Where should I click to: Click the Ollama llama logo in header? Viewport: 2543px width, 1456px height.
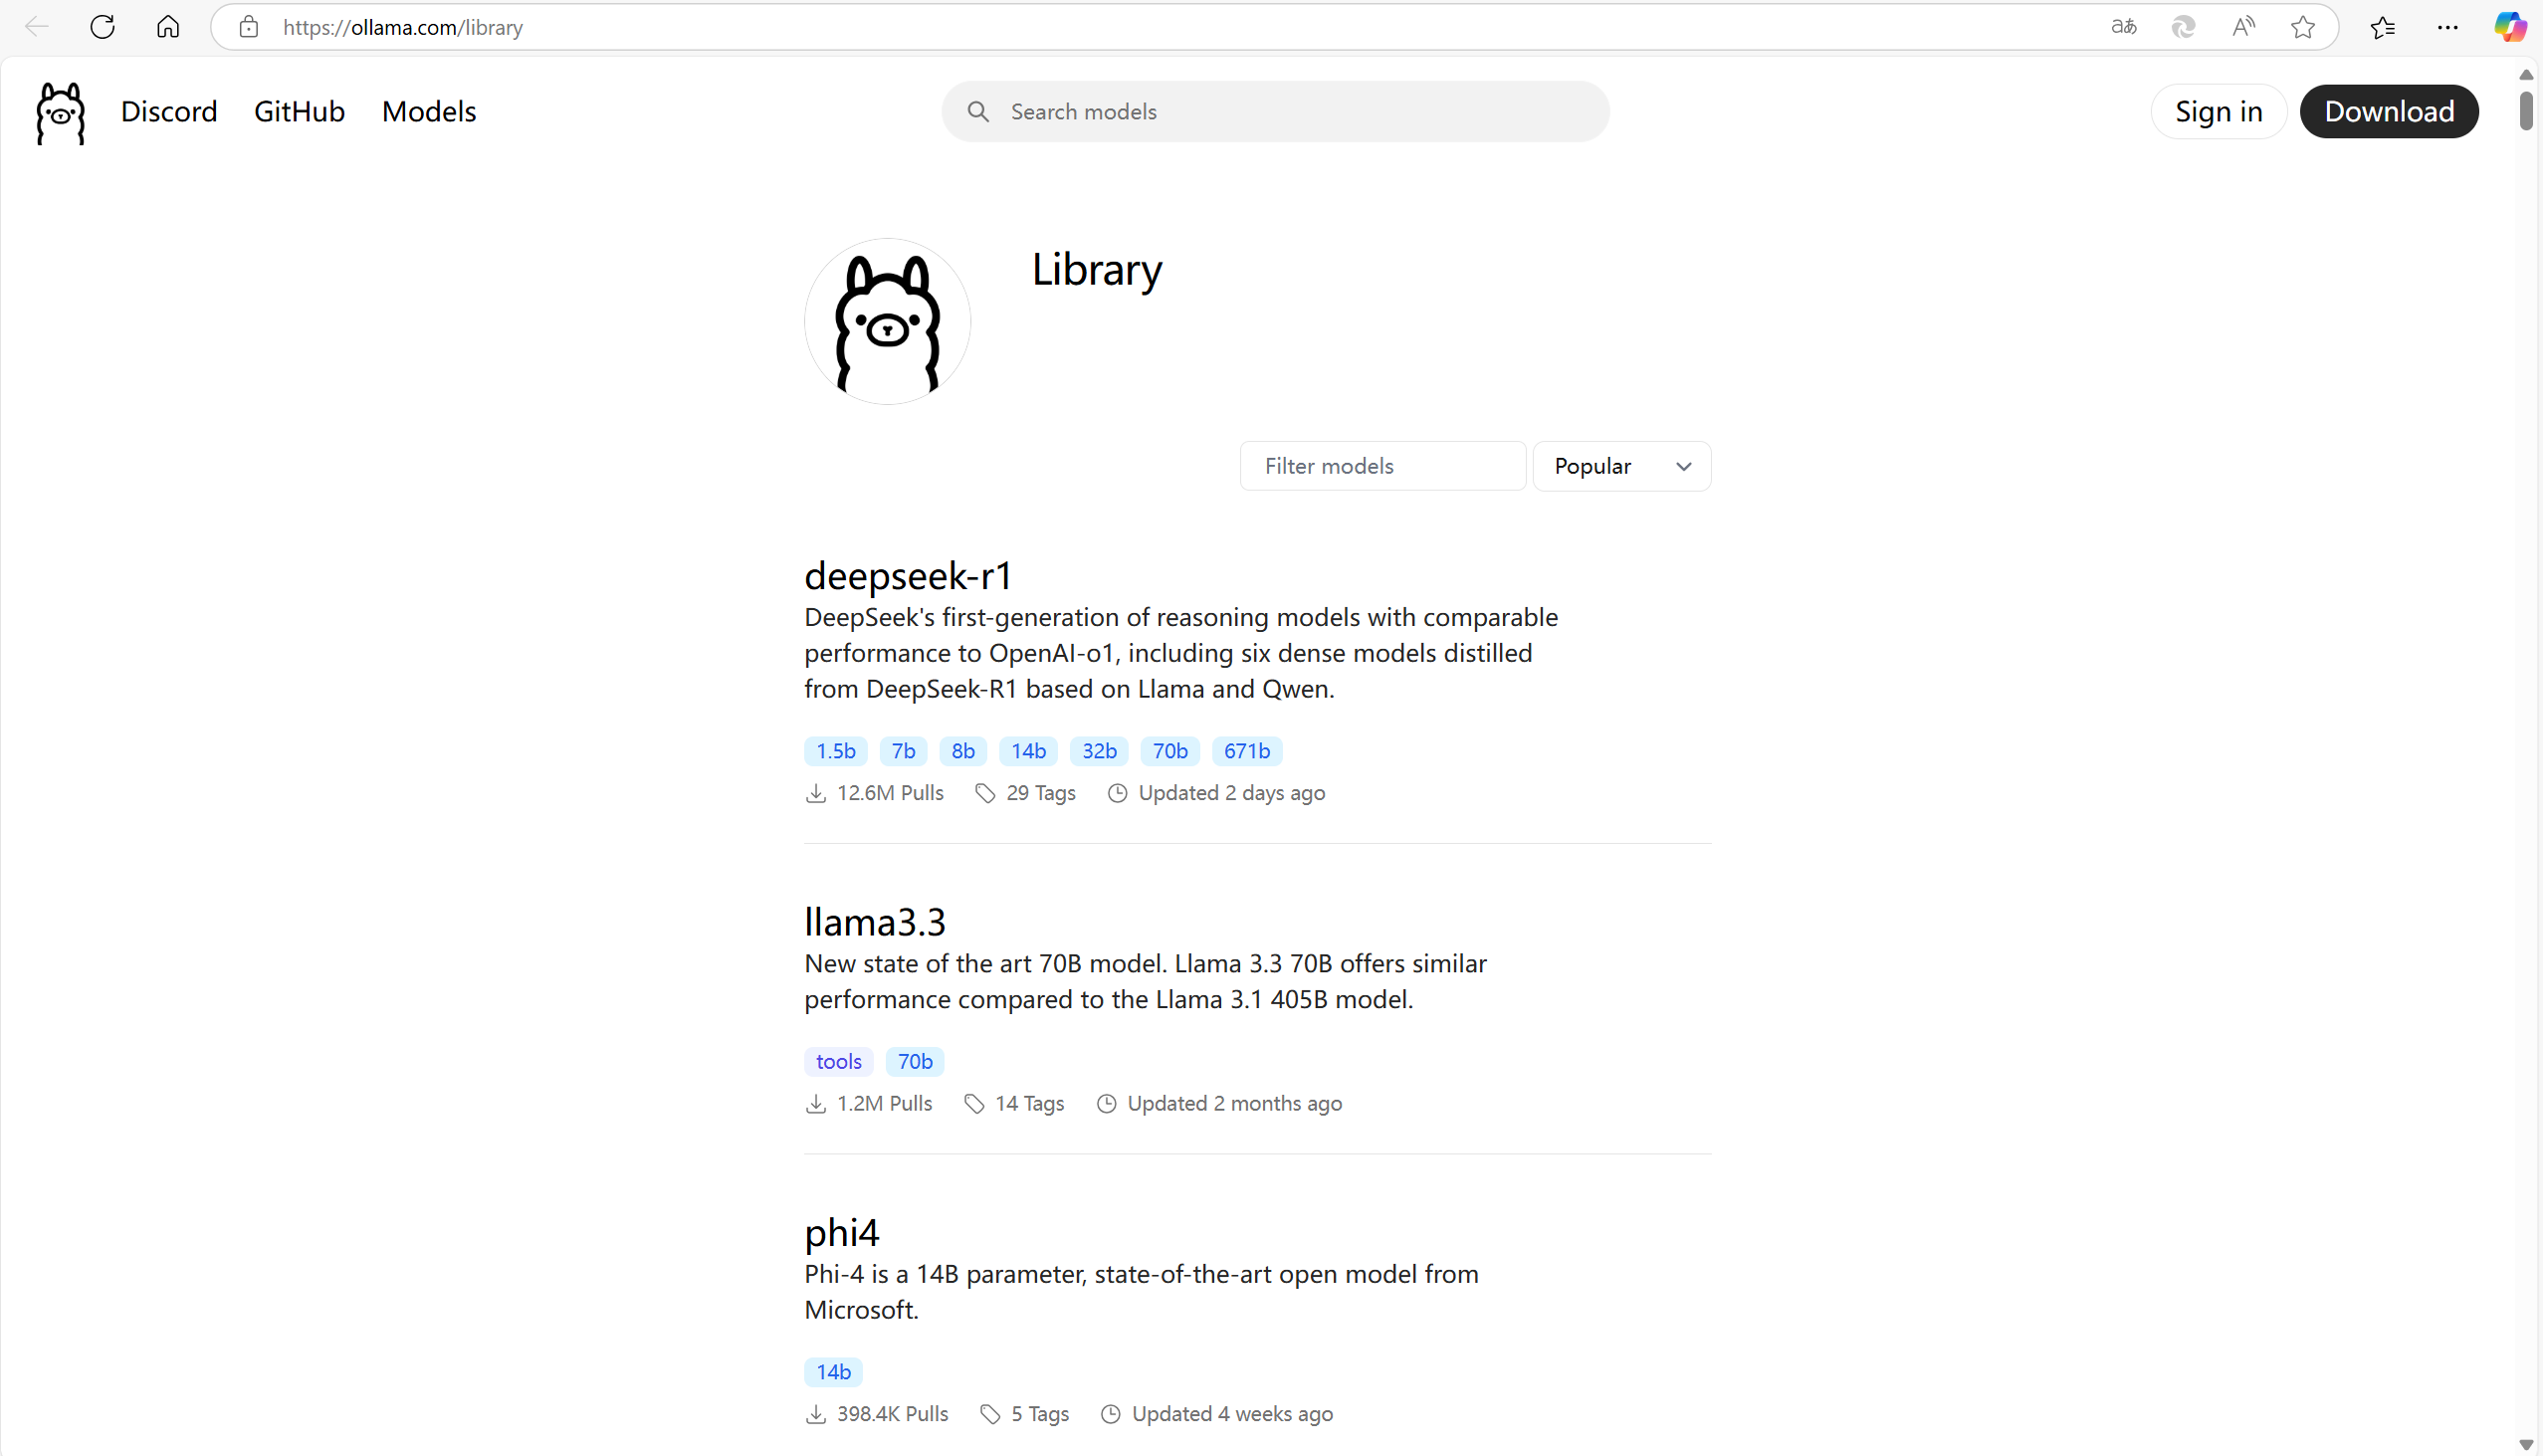tap(60, 112)
